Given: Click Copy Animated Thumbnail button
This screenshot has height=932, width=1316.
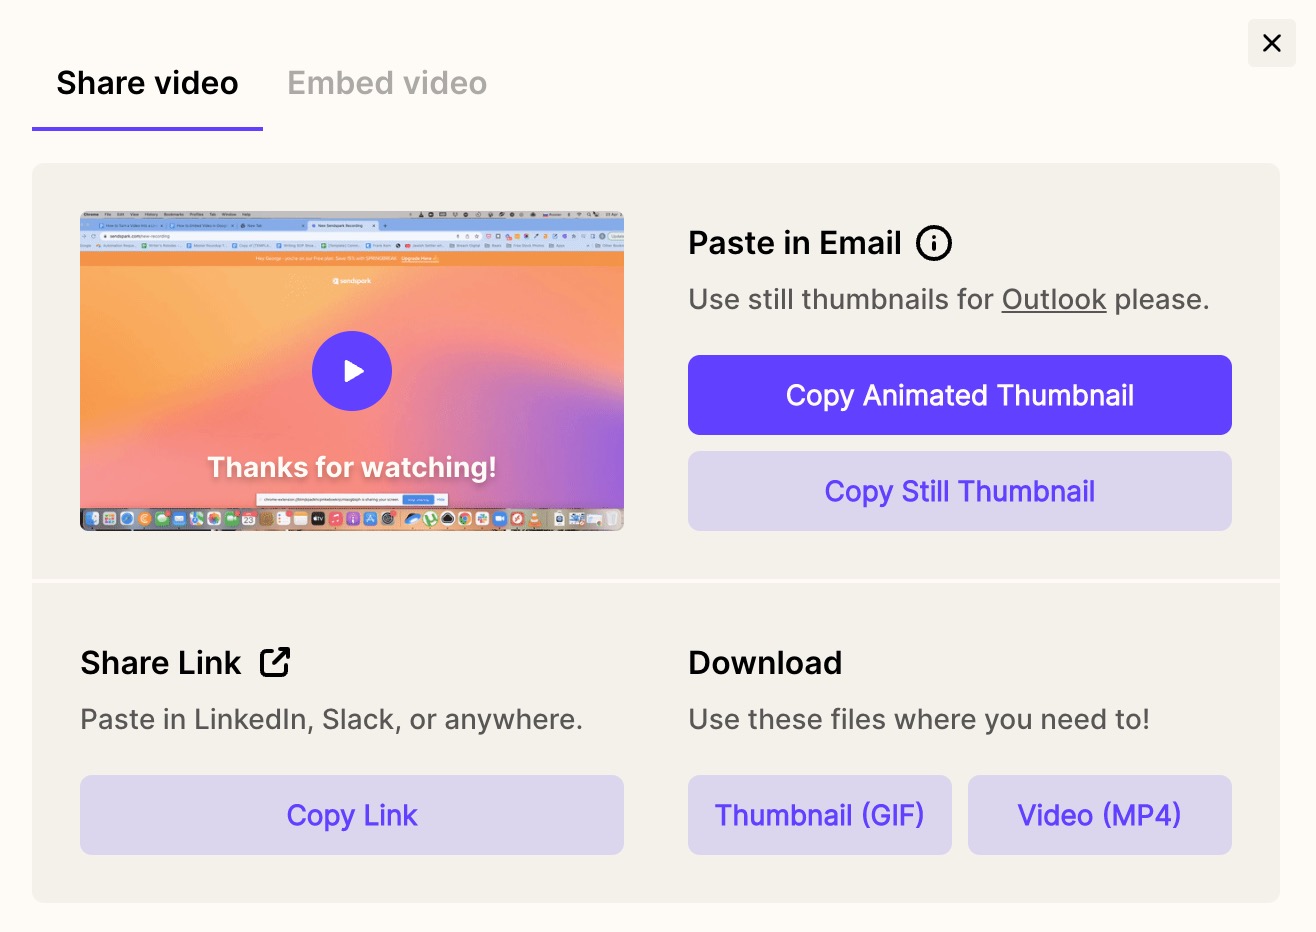Looking at the screenshot, I should pos(960,395).
